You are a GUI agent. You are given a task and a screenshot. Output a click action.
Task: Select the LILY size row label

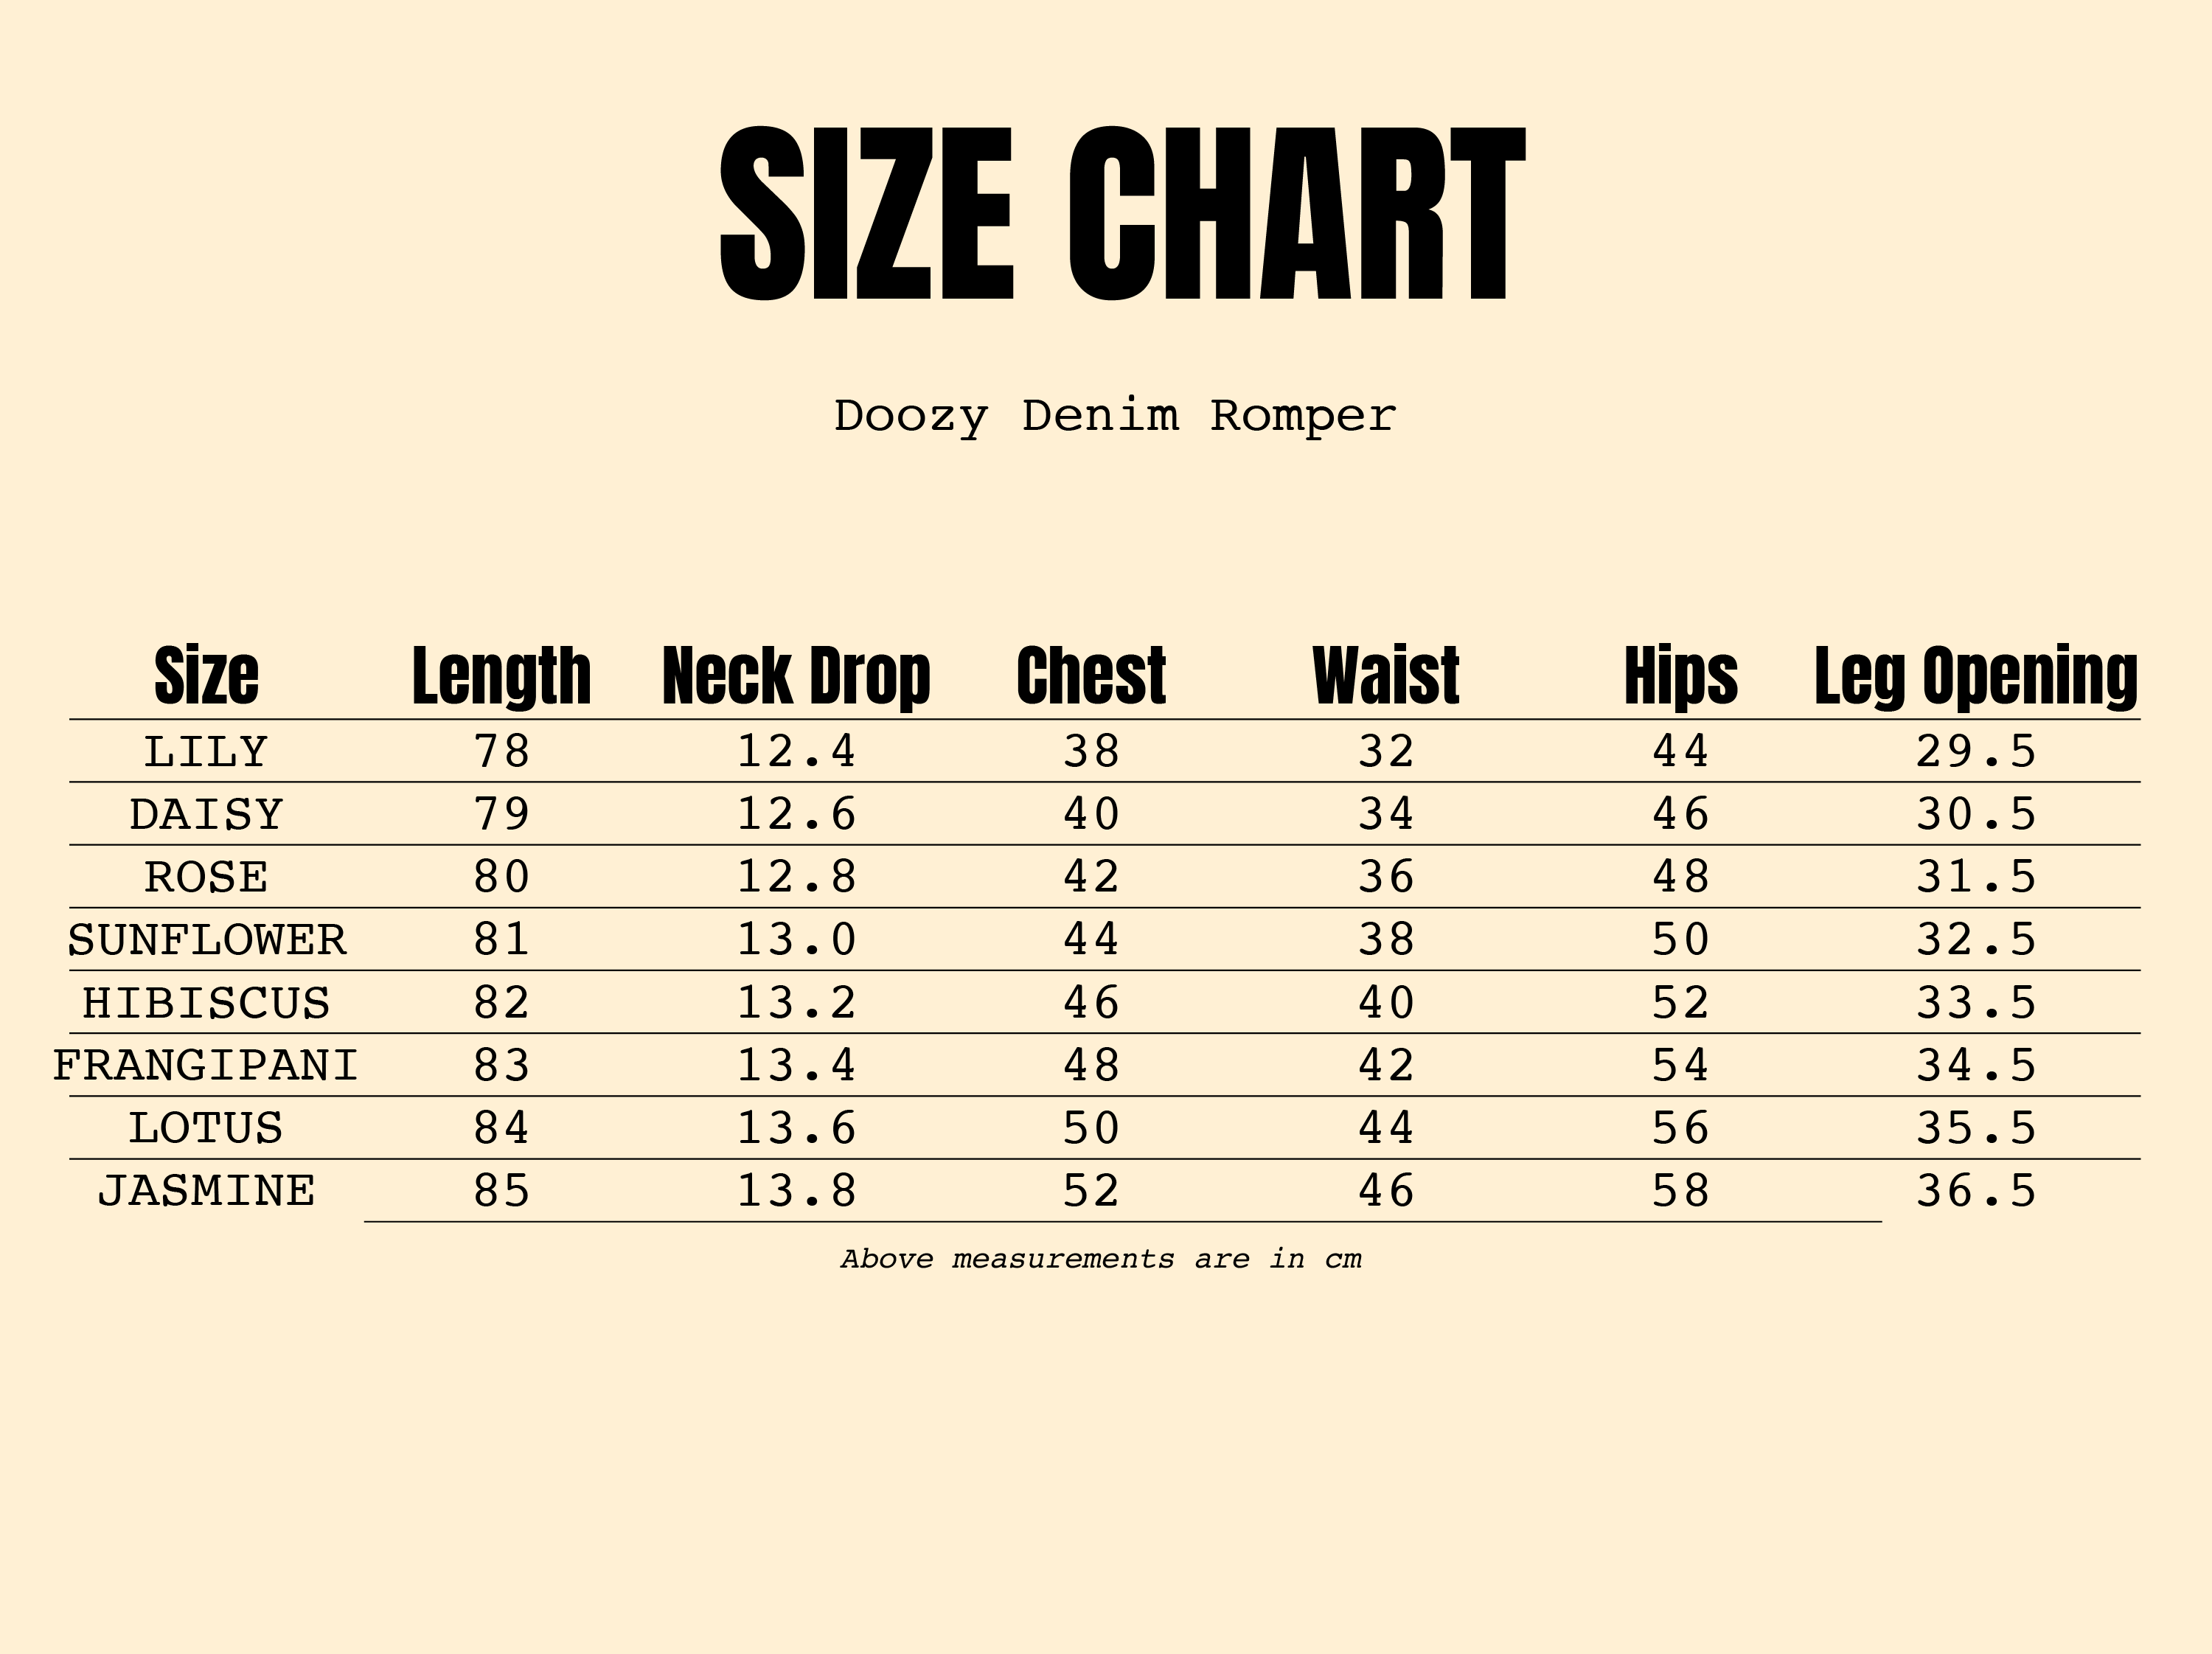[206, 752]
